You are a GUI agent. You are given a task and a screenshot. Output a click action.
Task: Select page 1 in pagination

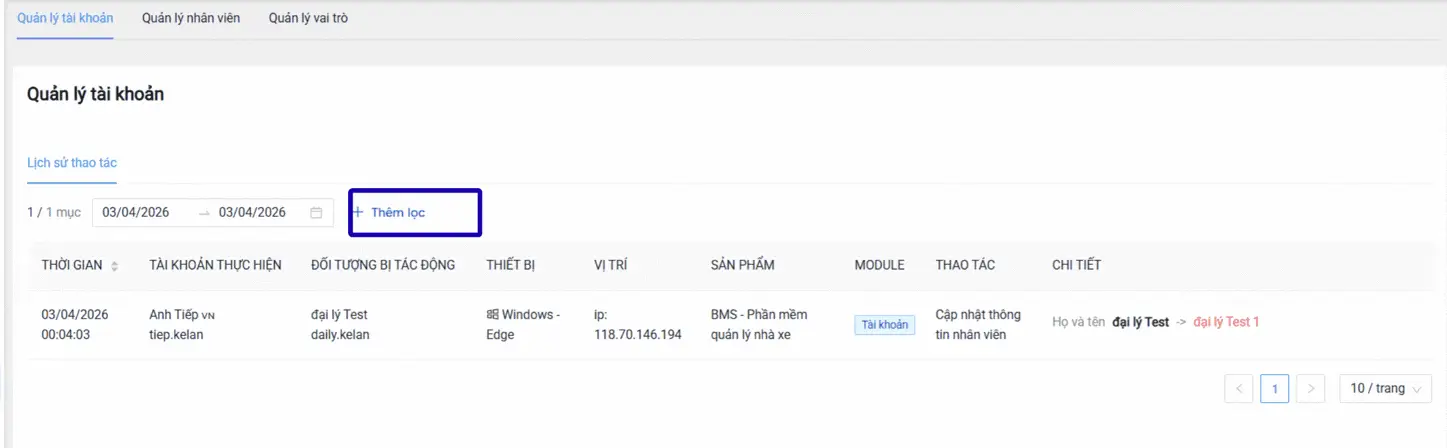click(1274, 389)
